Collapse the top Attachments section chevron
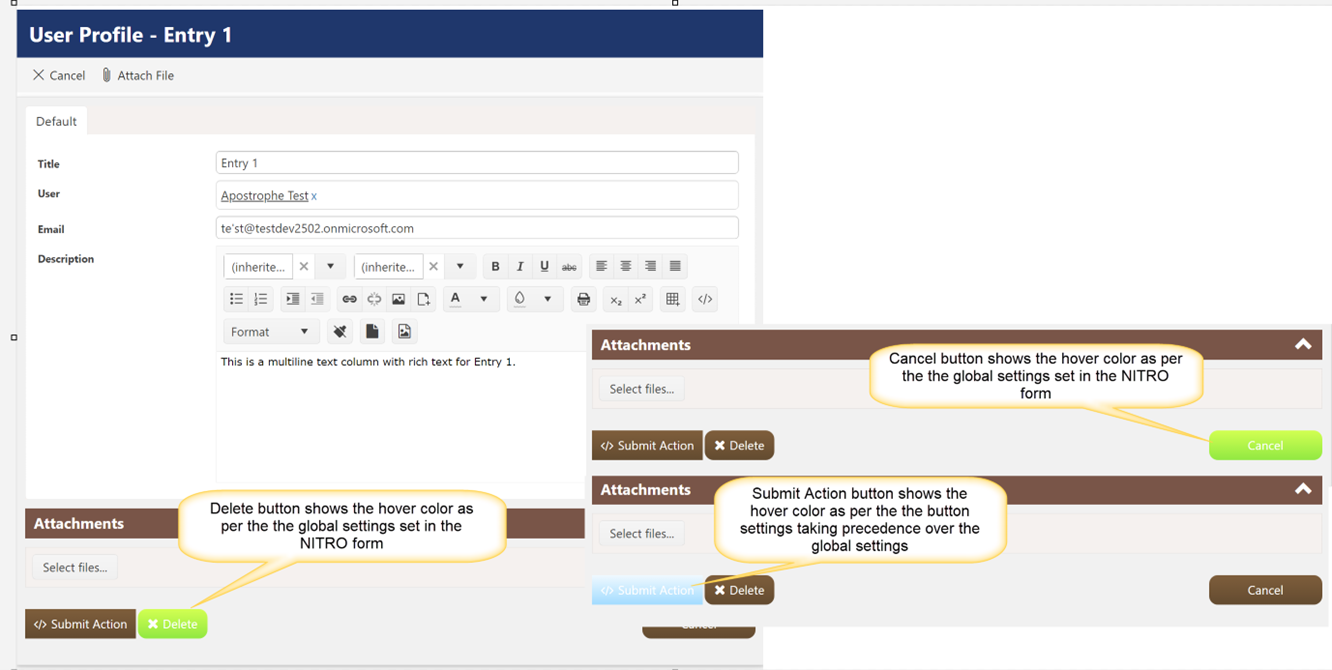The width and height of the screenshot is (1332, 670). [x=1303, y=344]
